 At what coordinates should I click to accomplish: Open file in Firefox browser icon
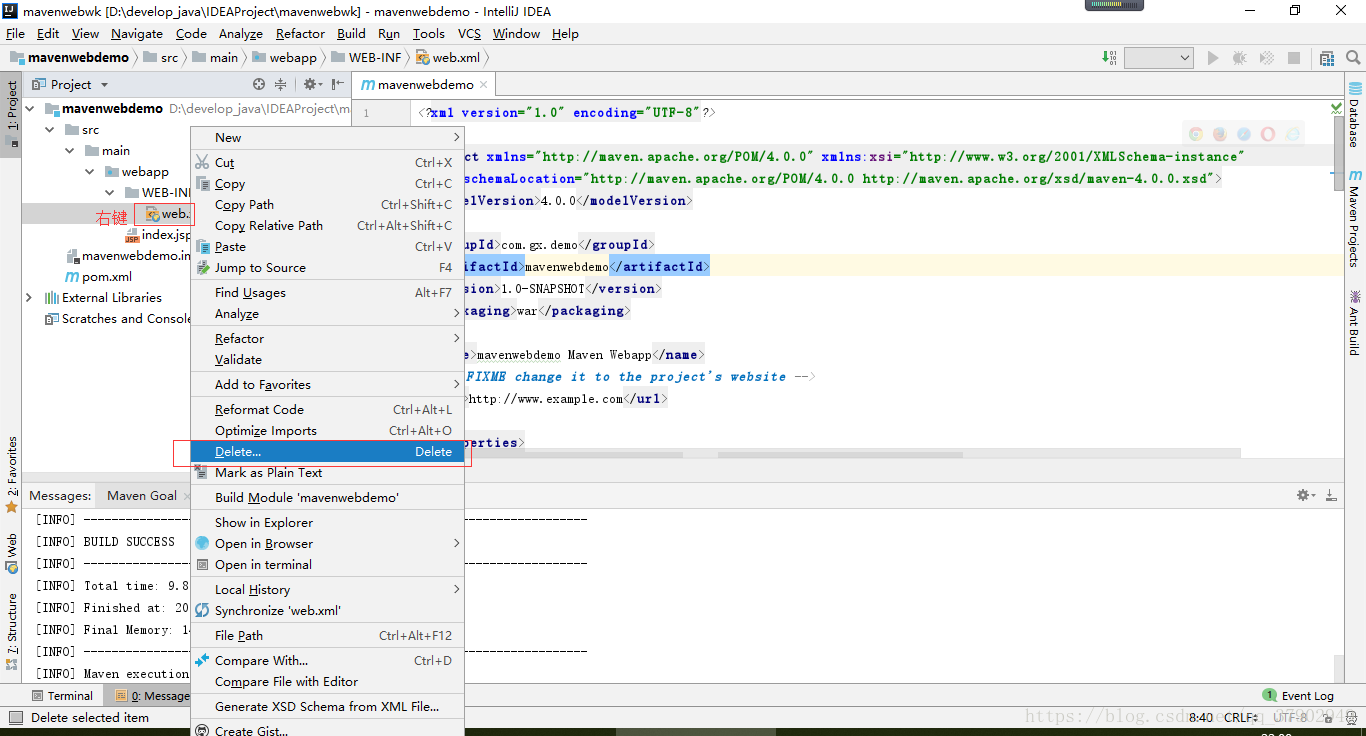pyautogui.click(x=1220, y=134)
